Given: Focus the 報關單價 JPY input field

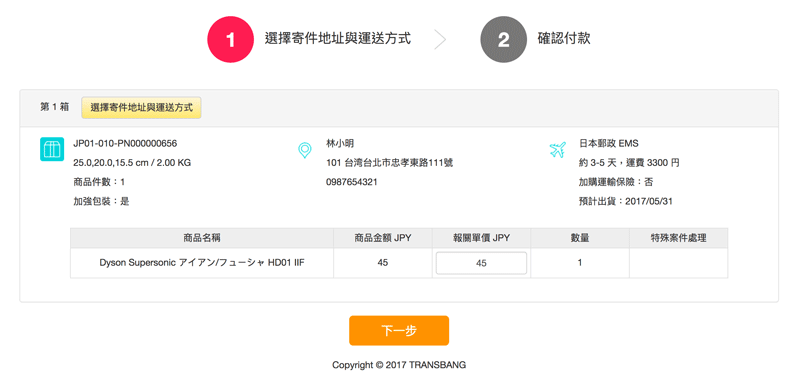Looking at the screenshot, I should pos(481,263).
